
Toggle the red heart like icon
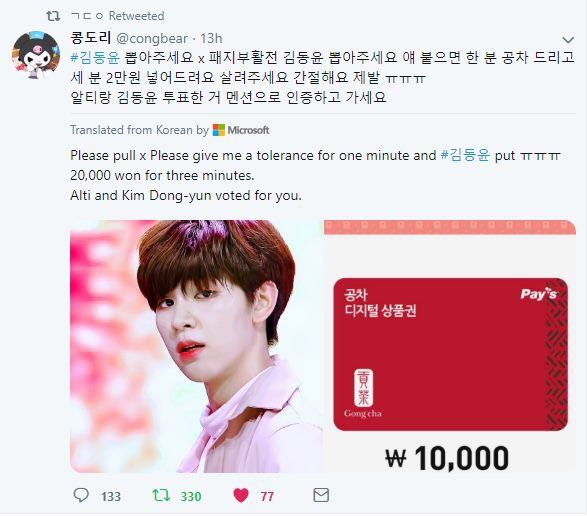coord(241,495)
